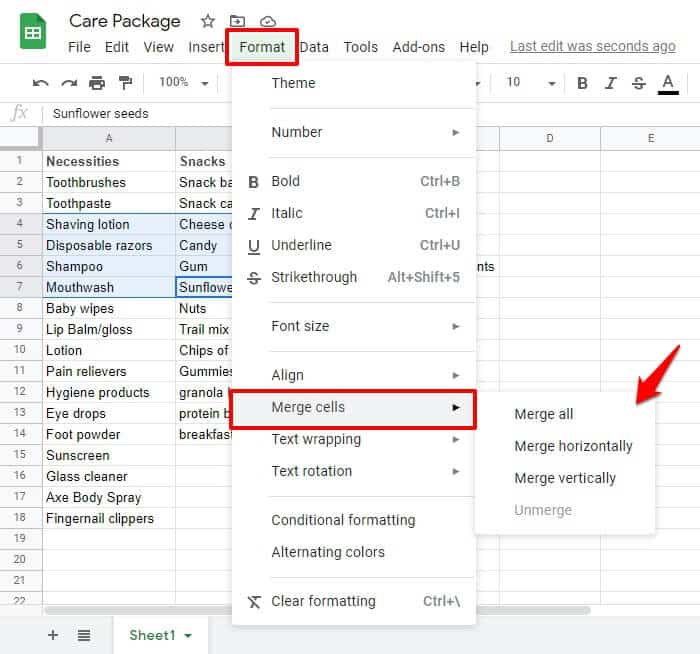700x654 pixels.
Task: Select row 1 header
Action: [x=20, y=161]
